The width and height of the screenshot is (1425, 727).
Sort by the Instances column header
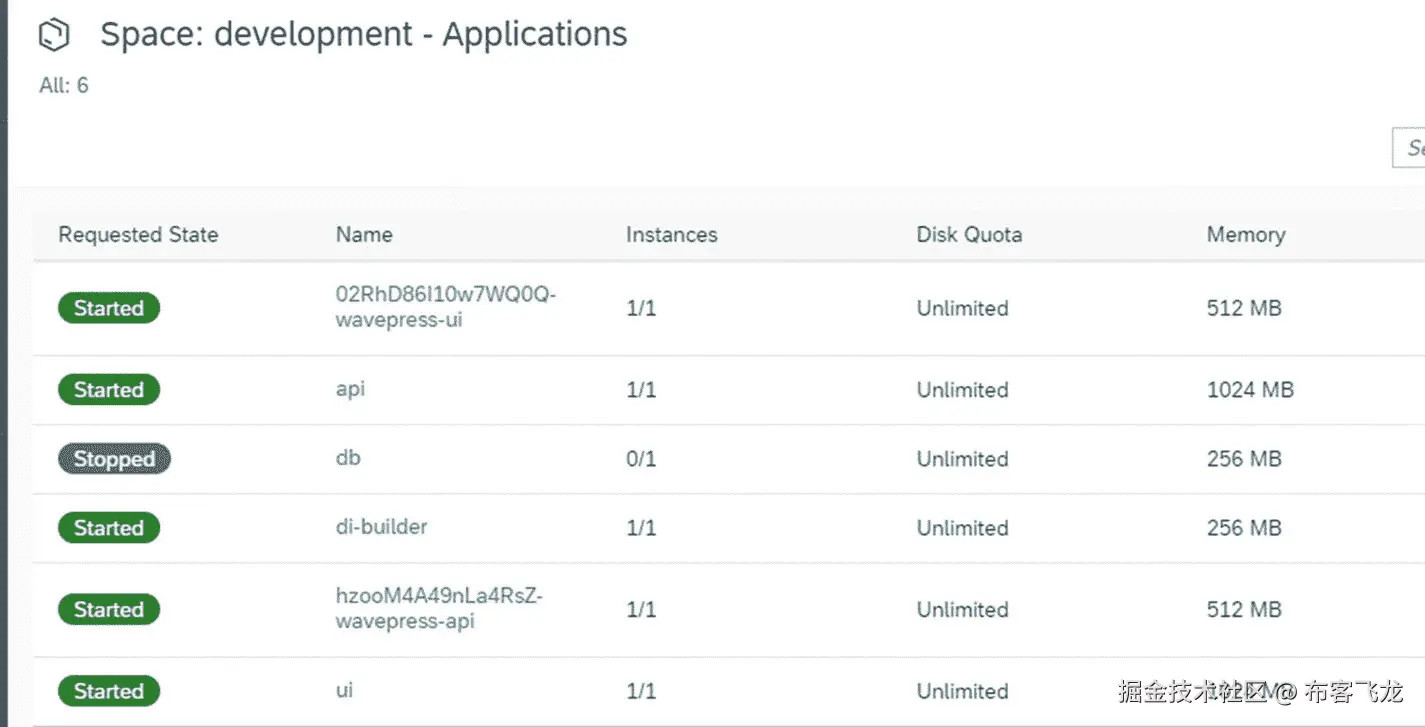point(671,235)
